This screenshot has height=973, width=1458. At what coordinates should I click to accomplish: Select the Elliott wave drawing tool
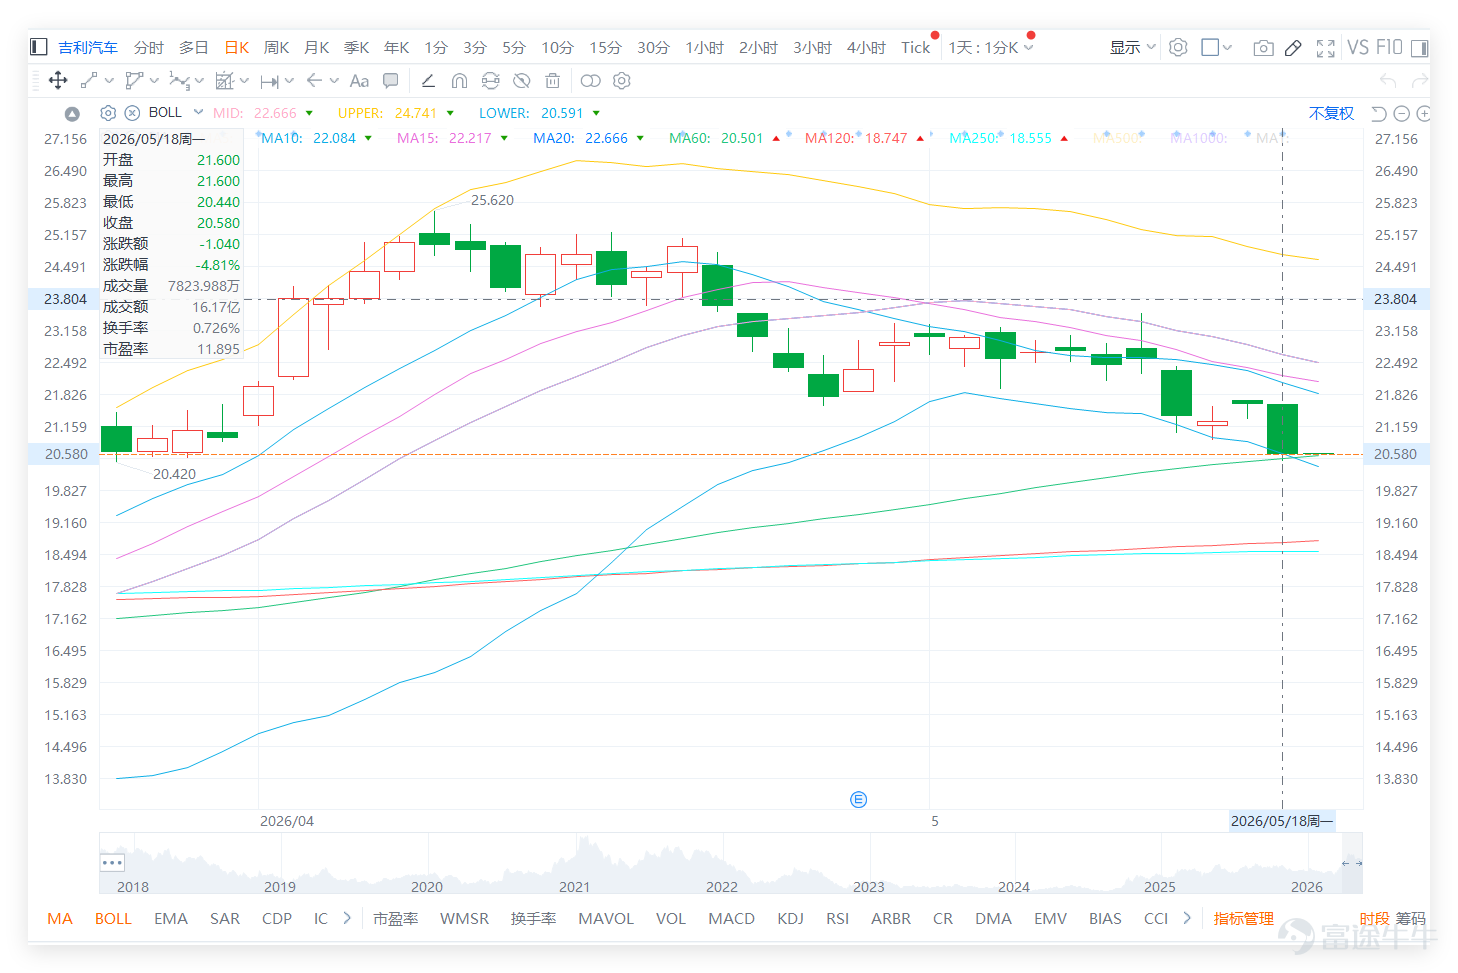click(179, 81)
